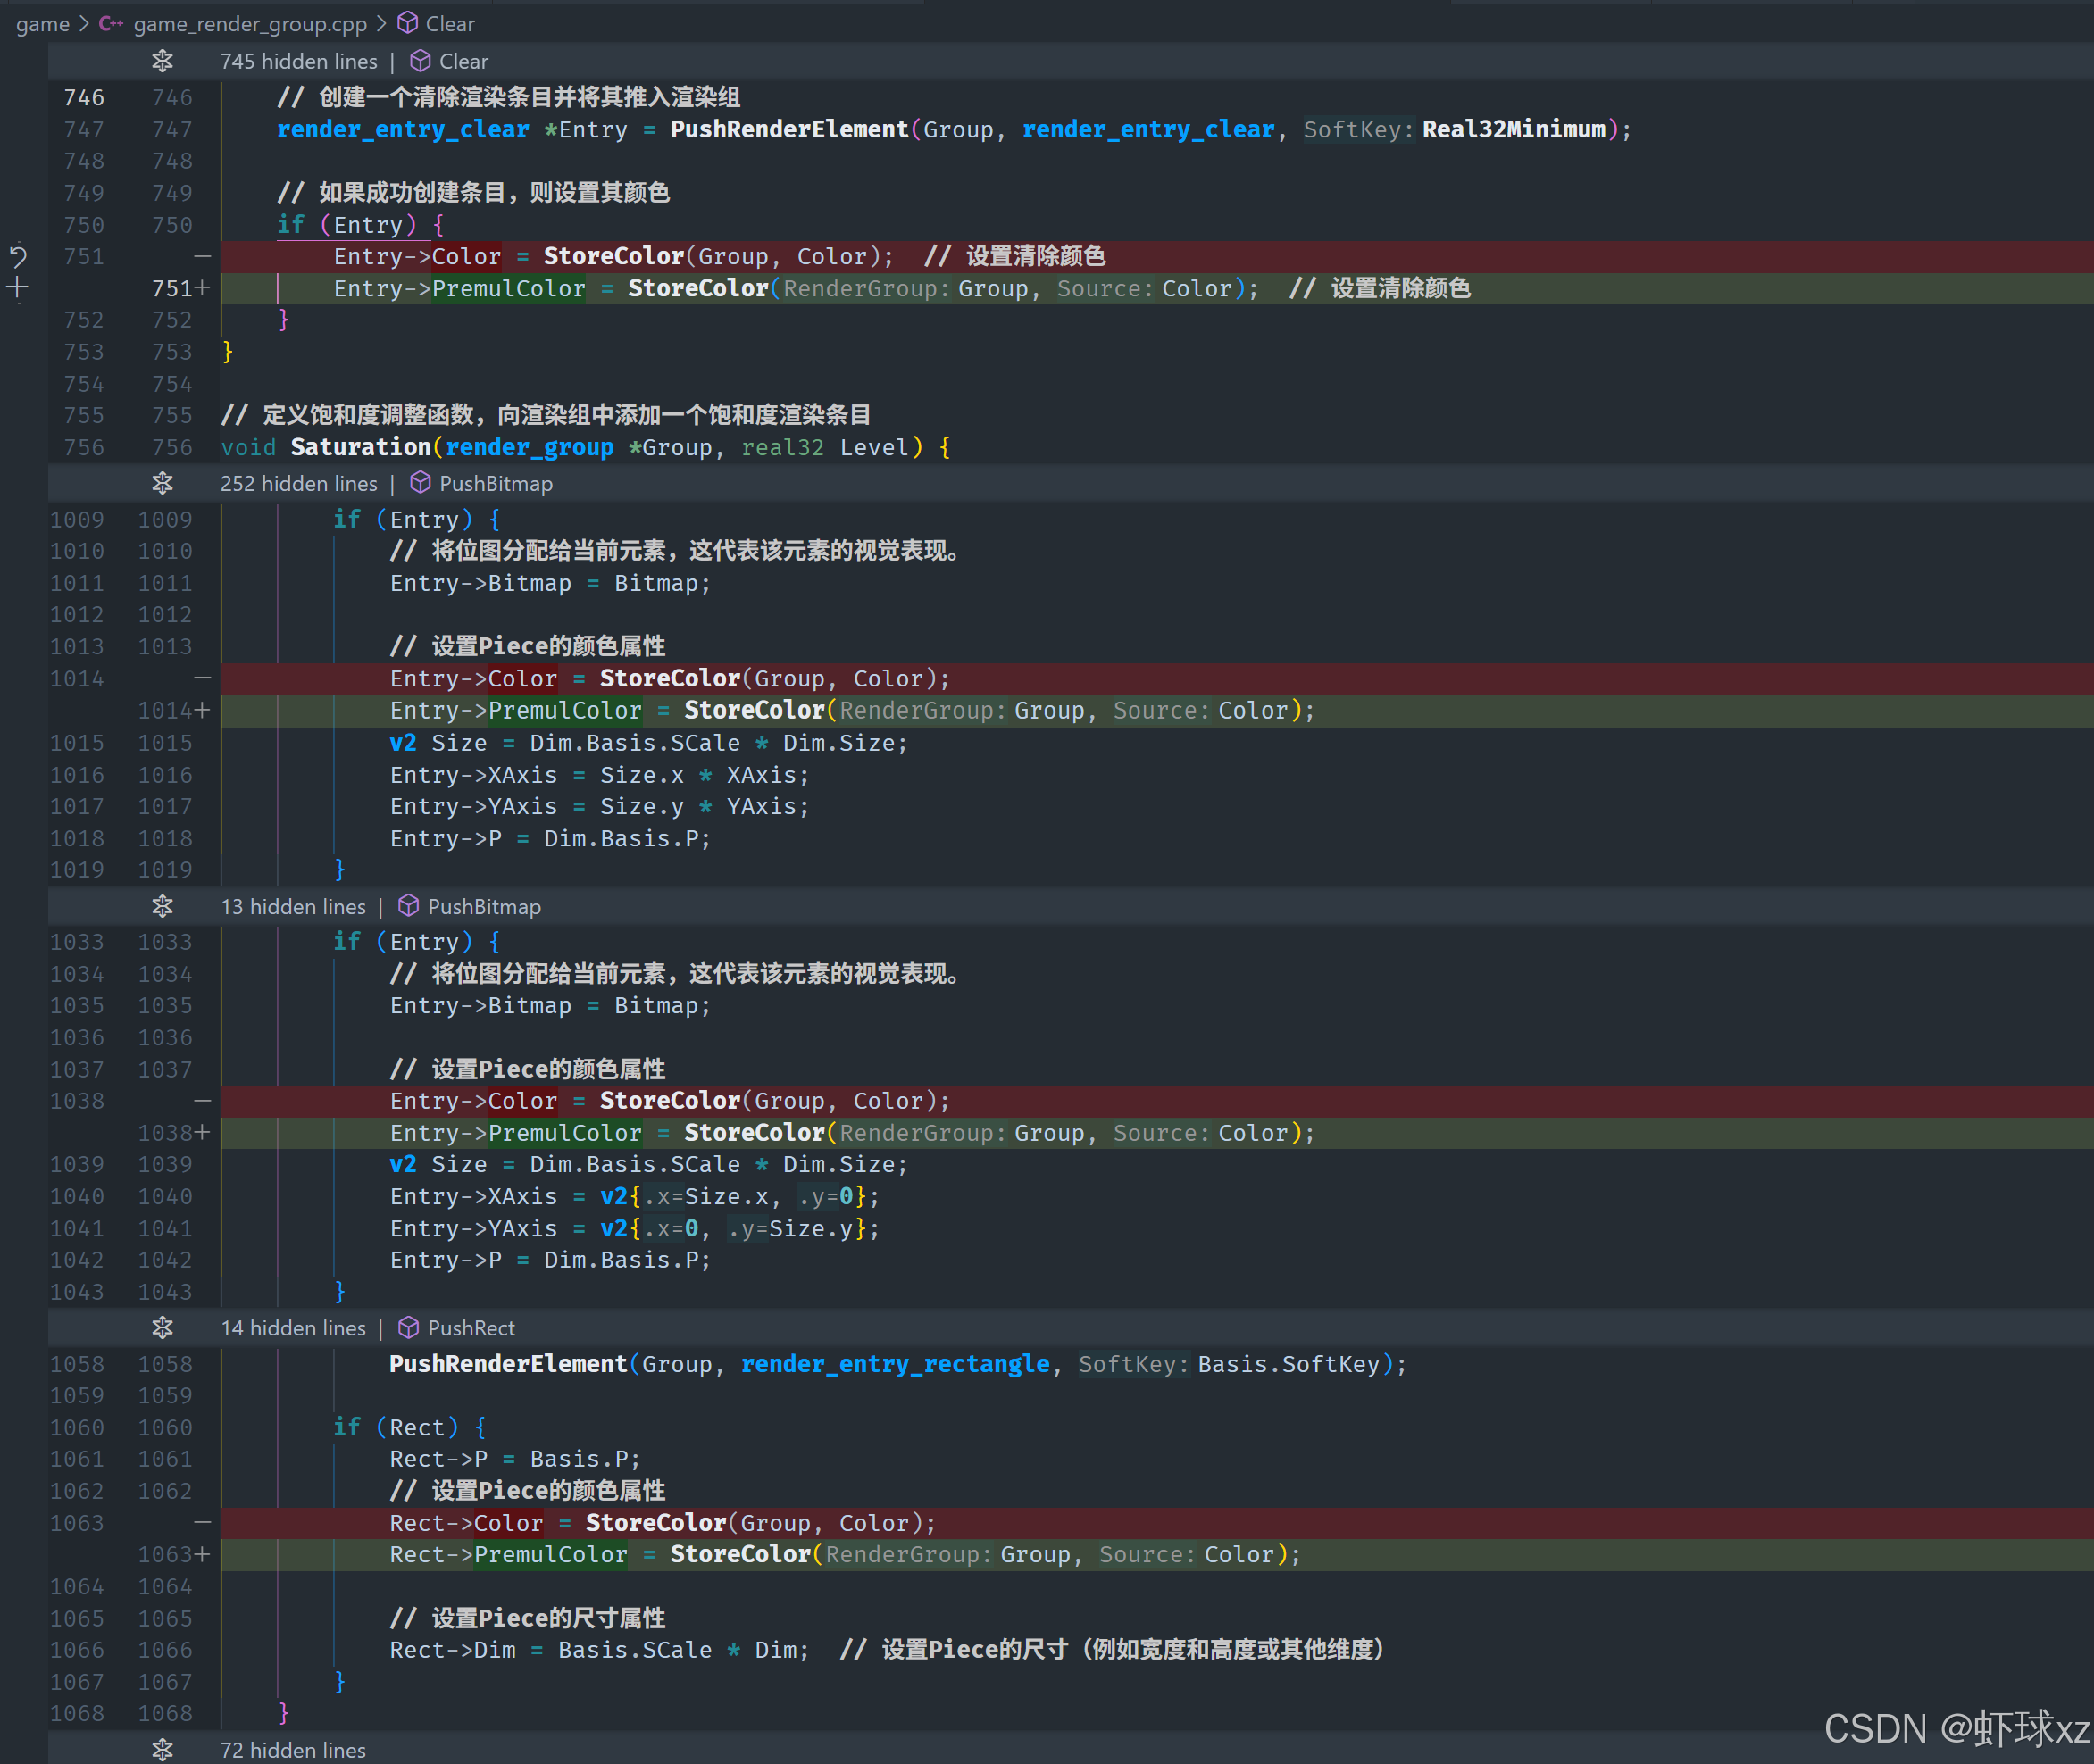
Task: Click the plus marker on added line 1038
Action: (x=202, y=1132)
